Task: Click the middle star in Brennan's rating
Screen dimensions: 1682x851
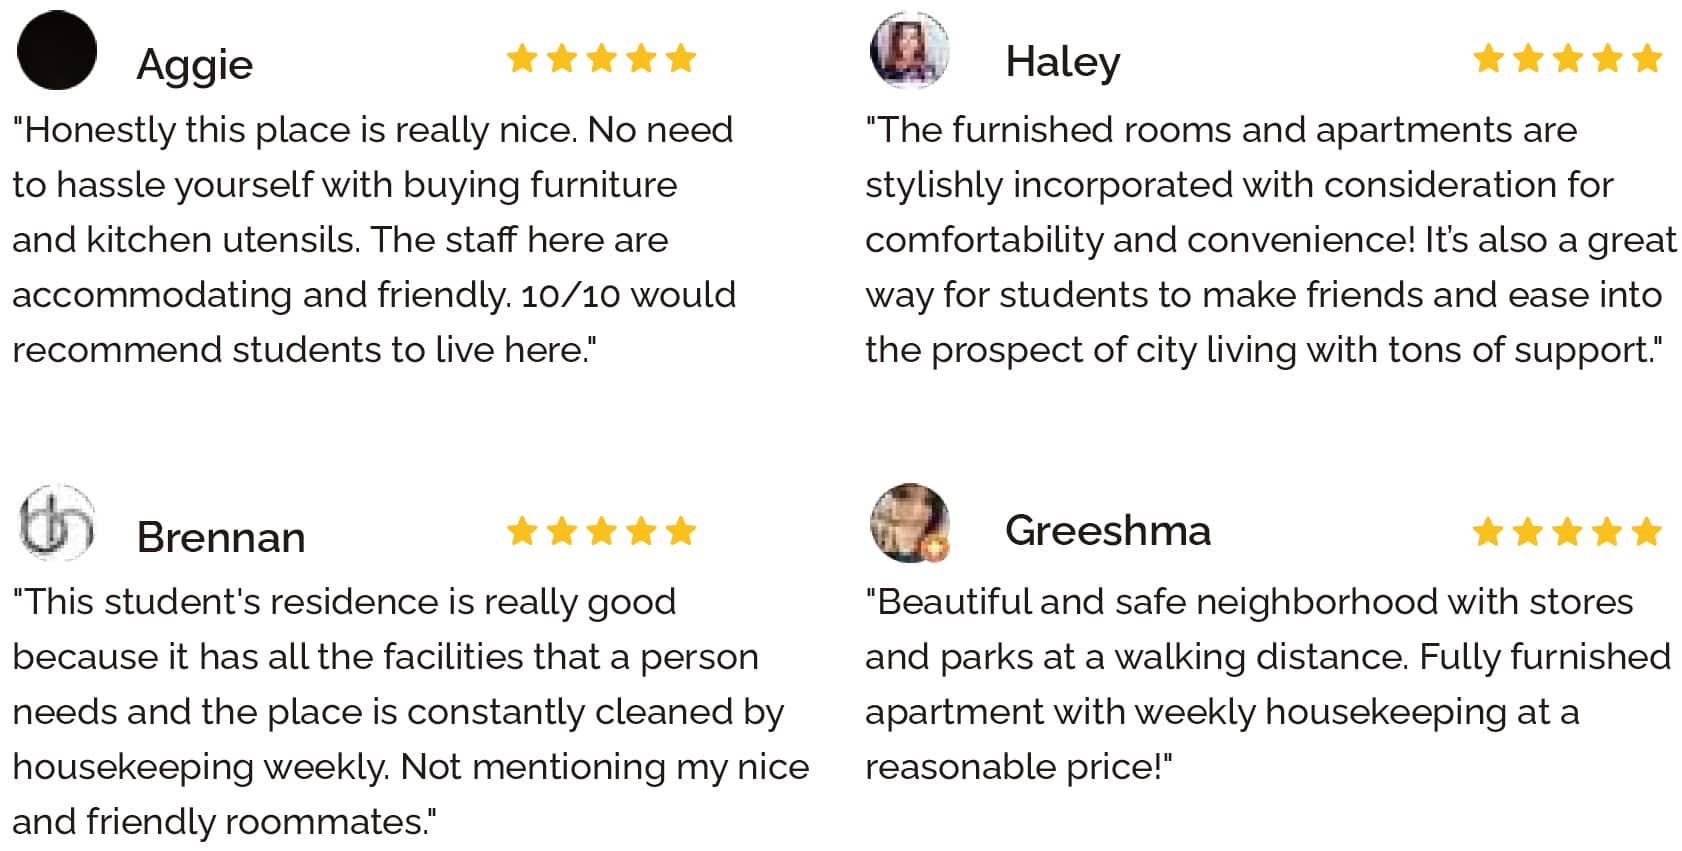Action: 601,531
